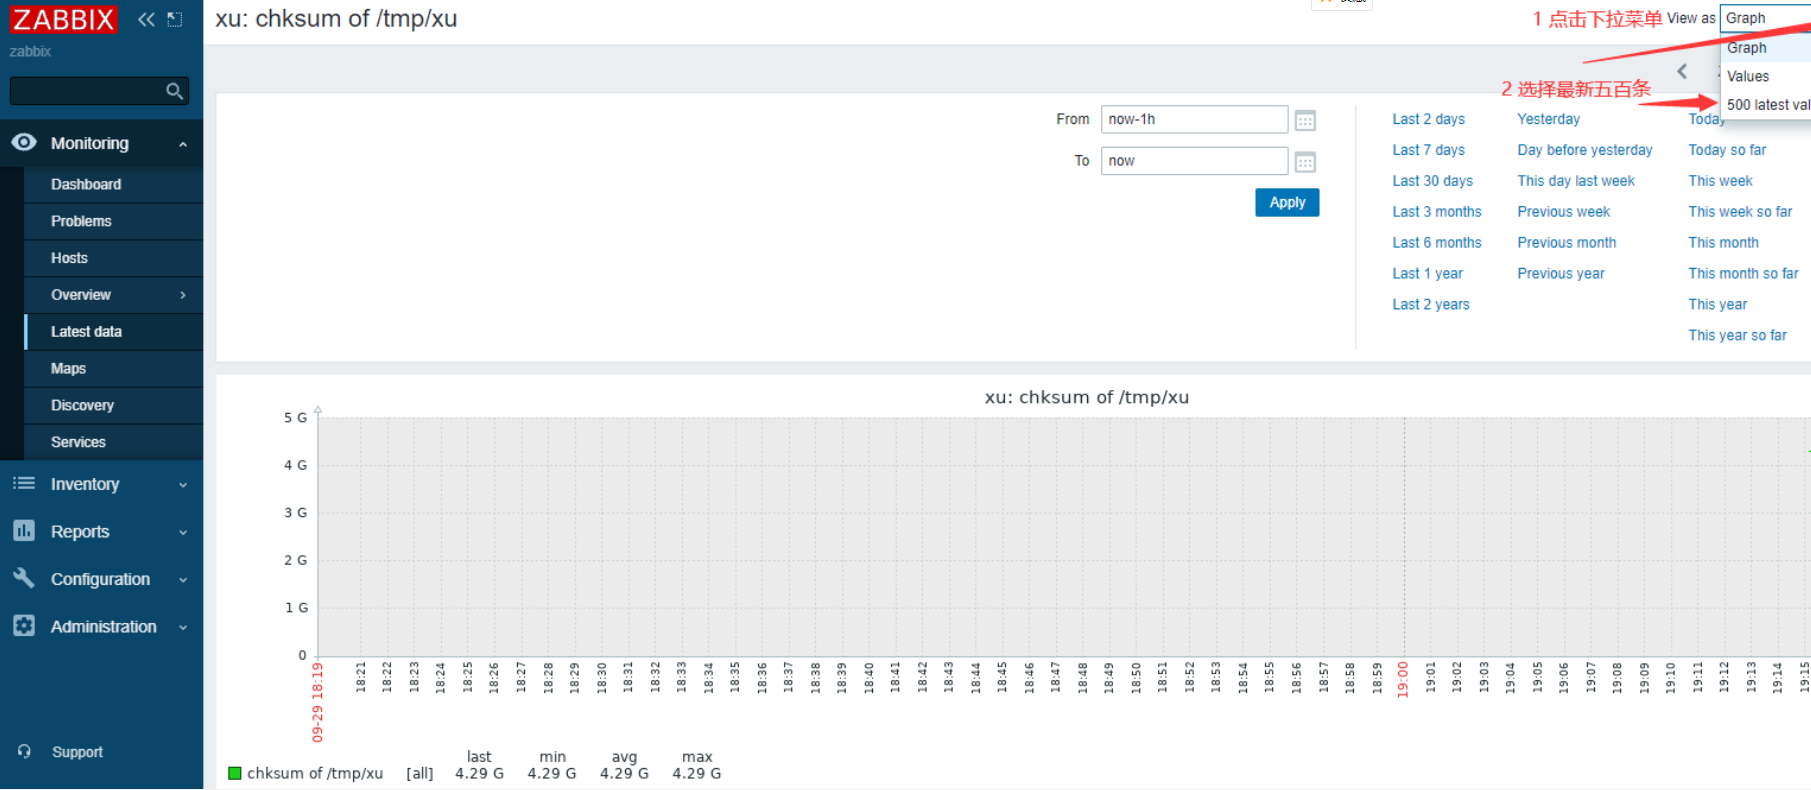Select Previous week range

click(x=1563, y=212)
